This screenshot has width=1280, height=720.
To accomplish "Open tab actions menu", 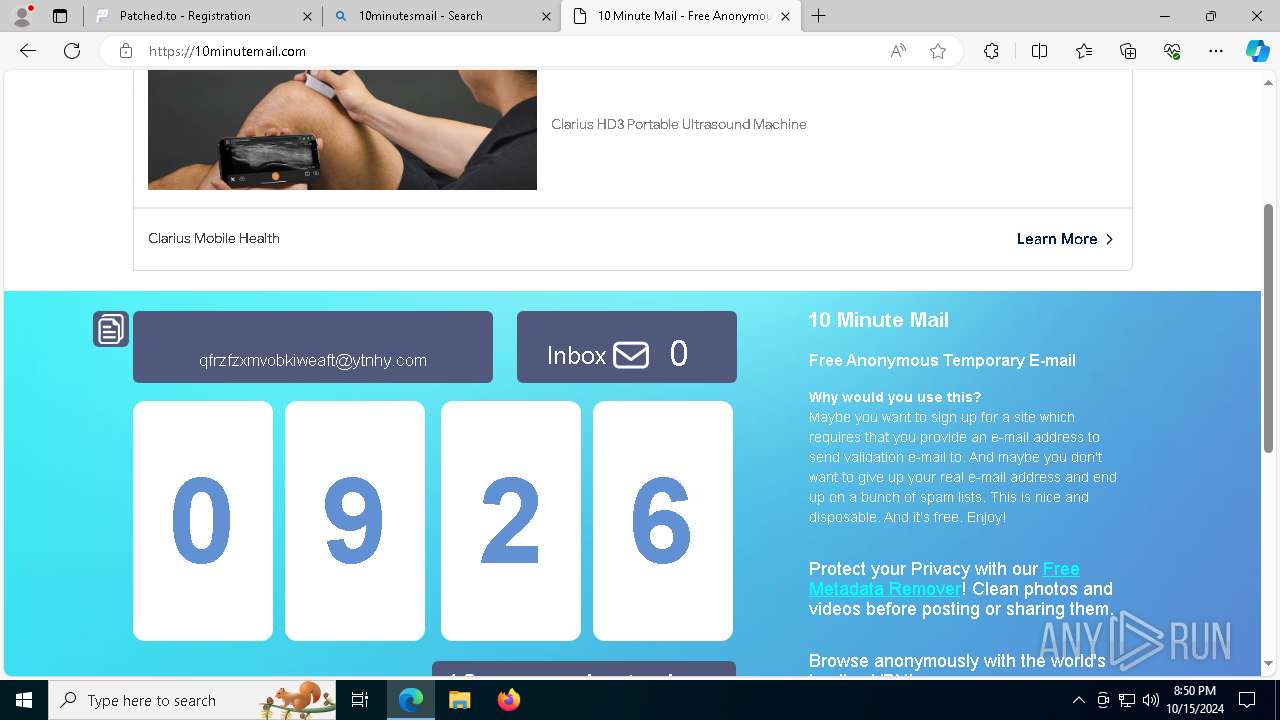I will 60,16.
